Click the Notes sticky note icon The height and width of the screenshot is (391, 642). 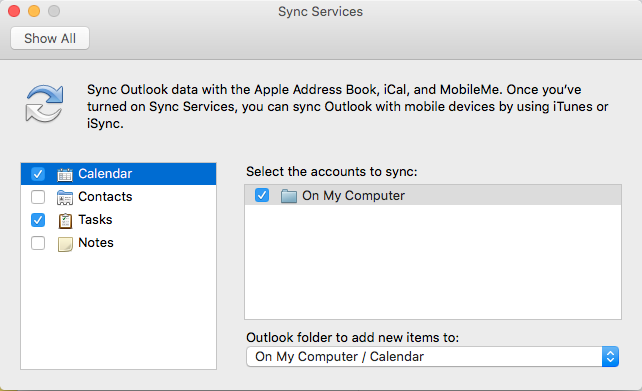(x=65, y=244)
